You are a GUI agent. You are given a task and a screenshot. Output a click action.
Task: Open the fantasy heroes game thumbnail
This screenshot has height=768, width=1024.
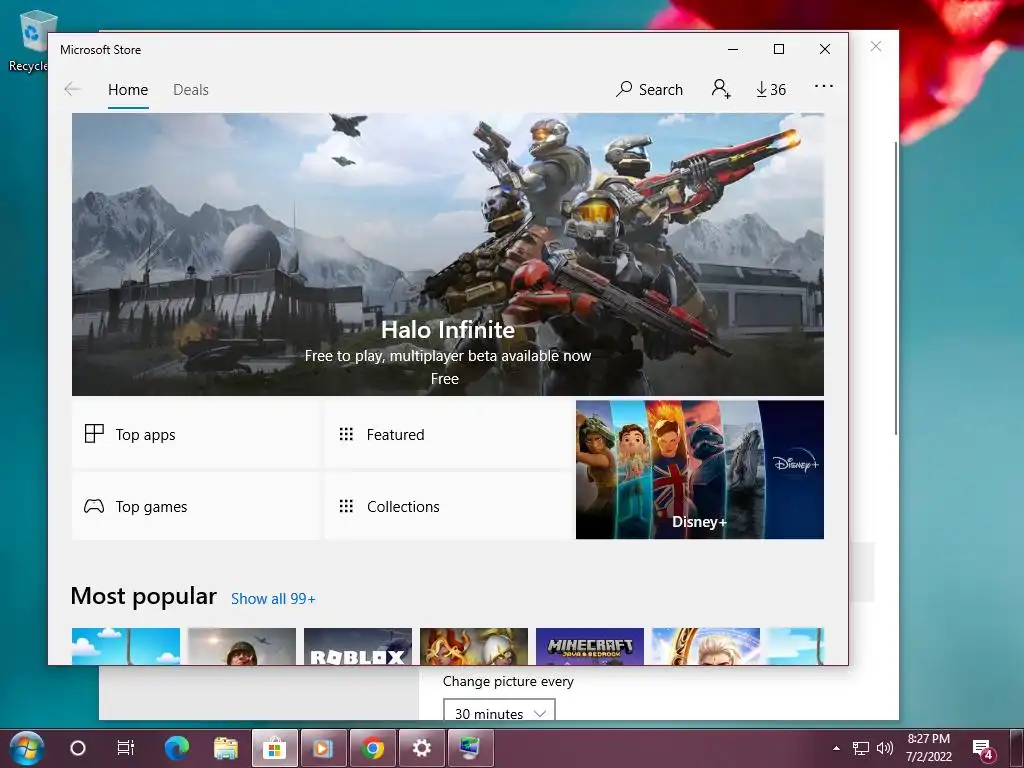[474, 647]
